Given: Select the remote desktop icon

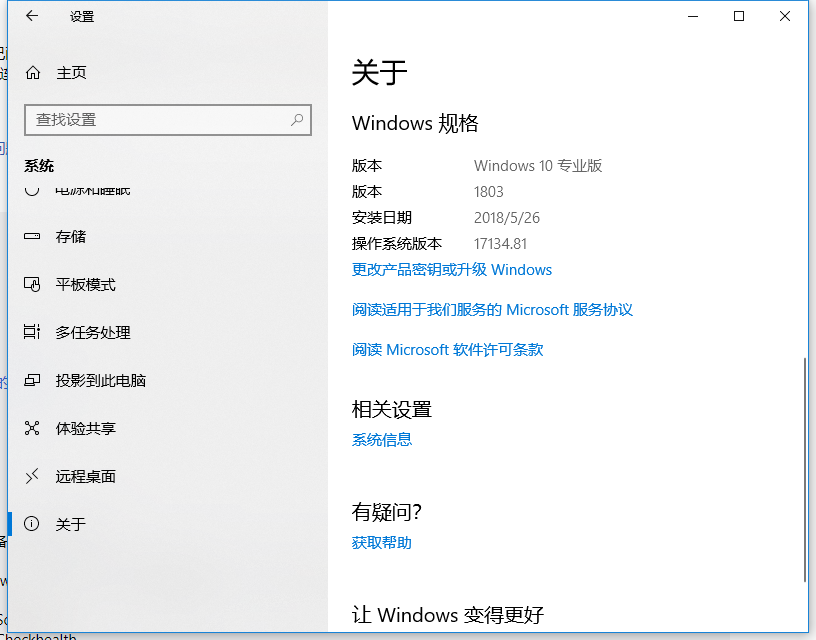Looking at the screenshot, I should (32, 476).
